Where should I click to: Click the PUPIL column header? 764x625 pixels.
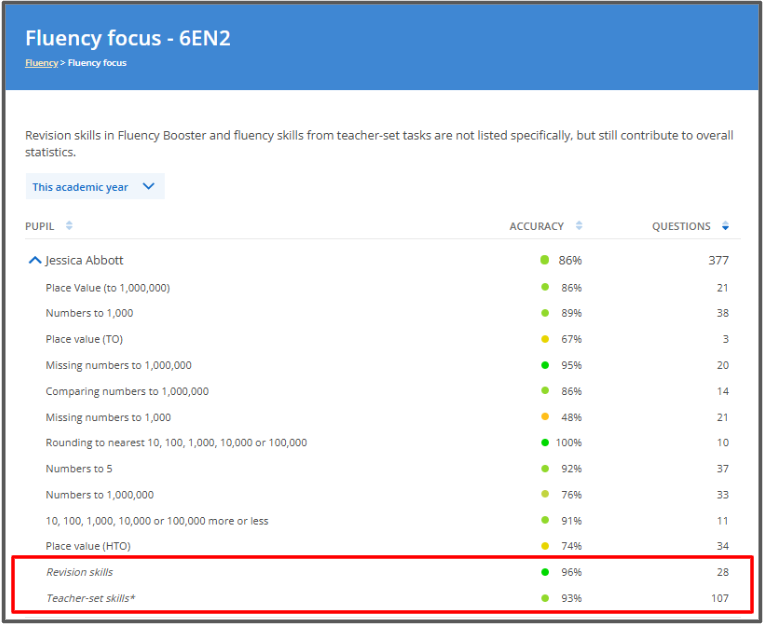click(39, 227)
